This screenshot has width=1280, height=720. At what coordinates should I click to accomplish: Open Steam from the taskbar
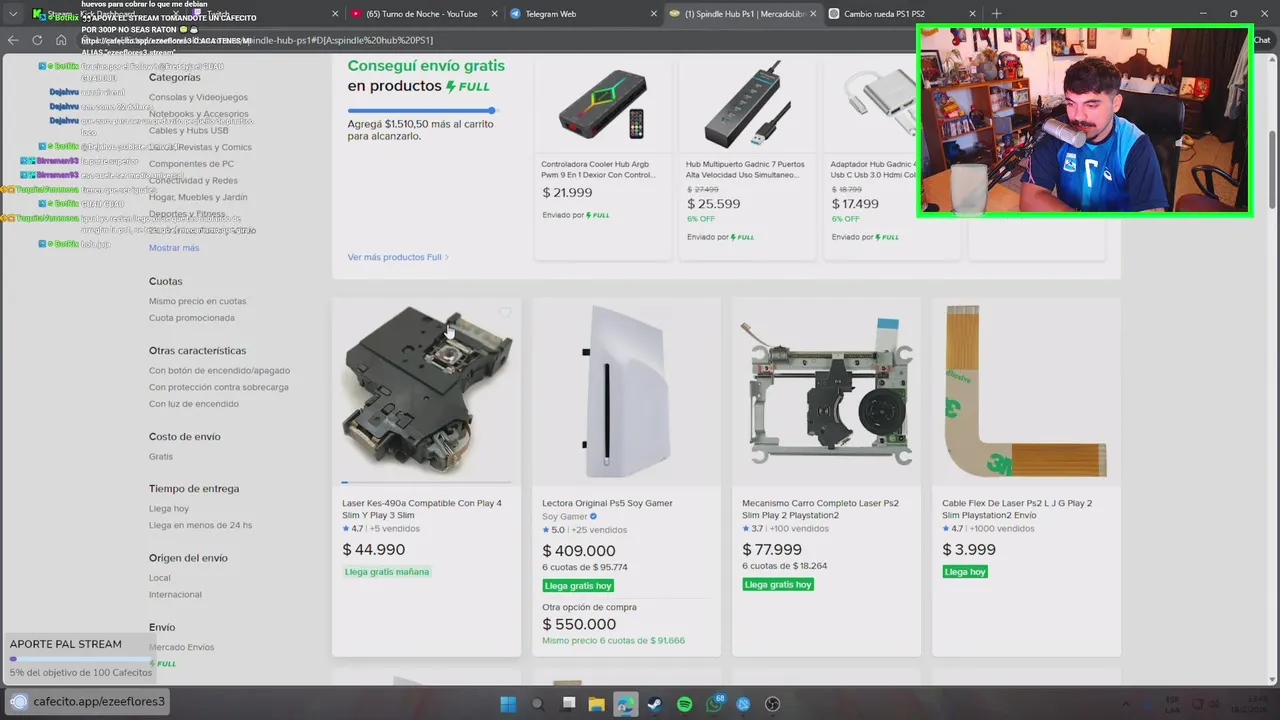655,704
